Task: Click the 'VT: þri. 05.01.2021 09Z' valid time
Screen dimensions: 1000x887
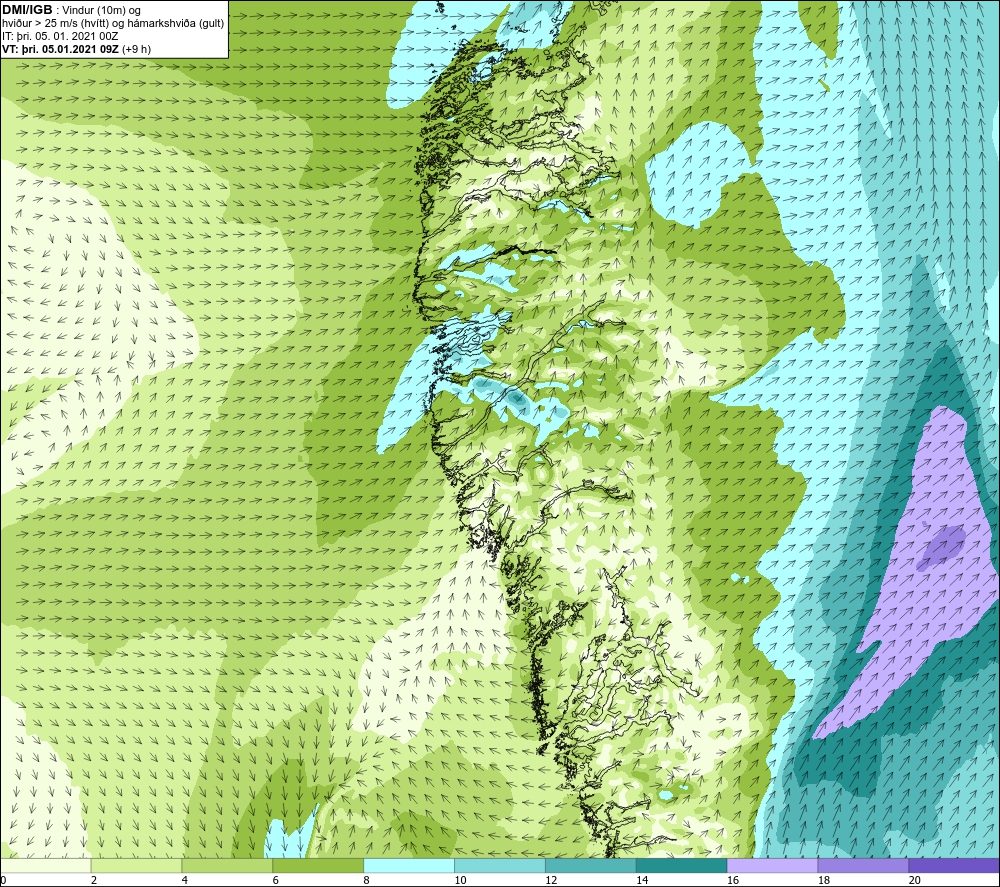Action: click(61, 49)
